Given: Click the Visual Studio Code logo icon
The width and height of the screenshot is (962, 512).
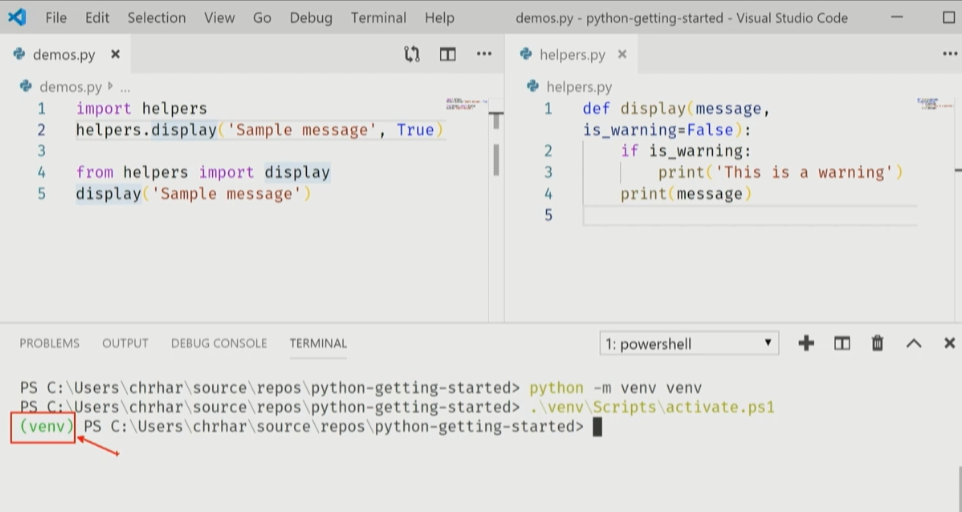Looking at the screenshot, I should point(17,17).
